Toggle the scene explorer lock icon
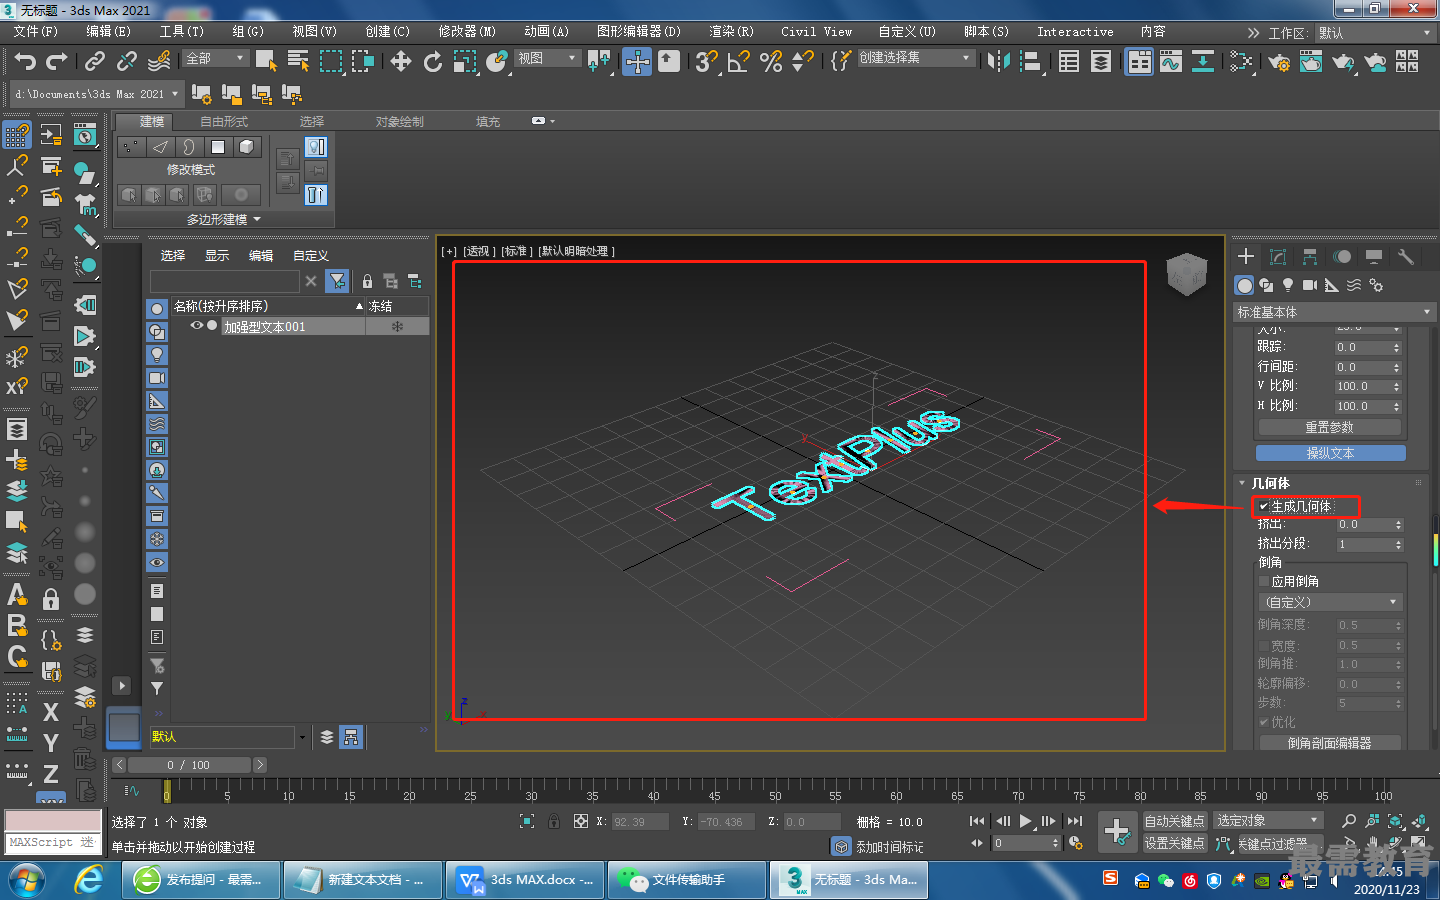Viewport: 1440px width, 900px height. pos(367,282)
